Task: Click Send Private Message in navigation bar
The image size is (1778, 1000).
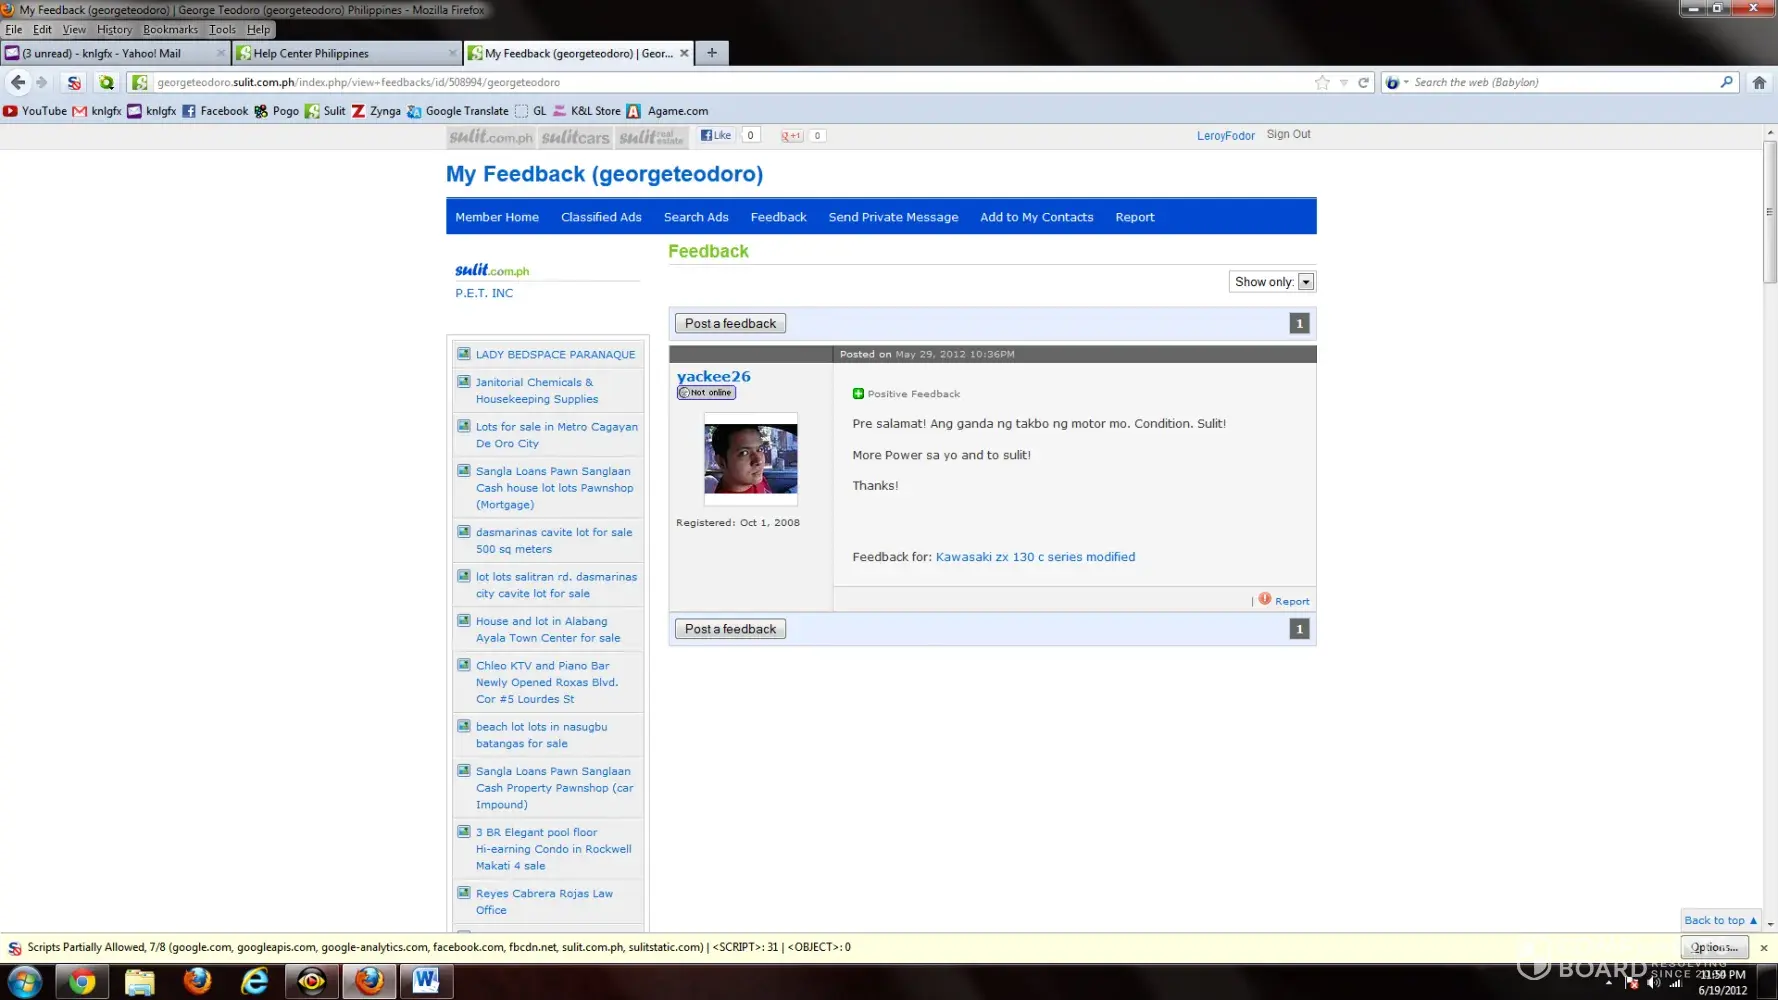Action: click(x=893, y=217)
